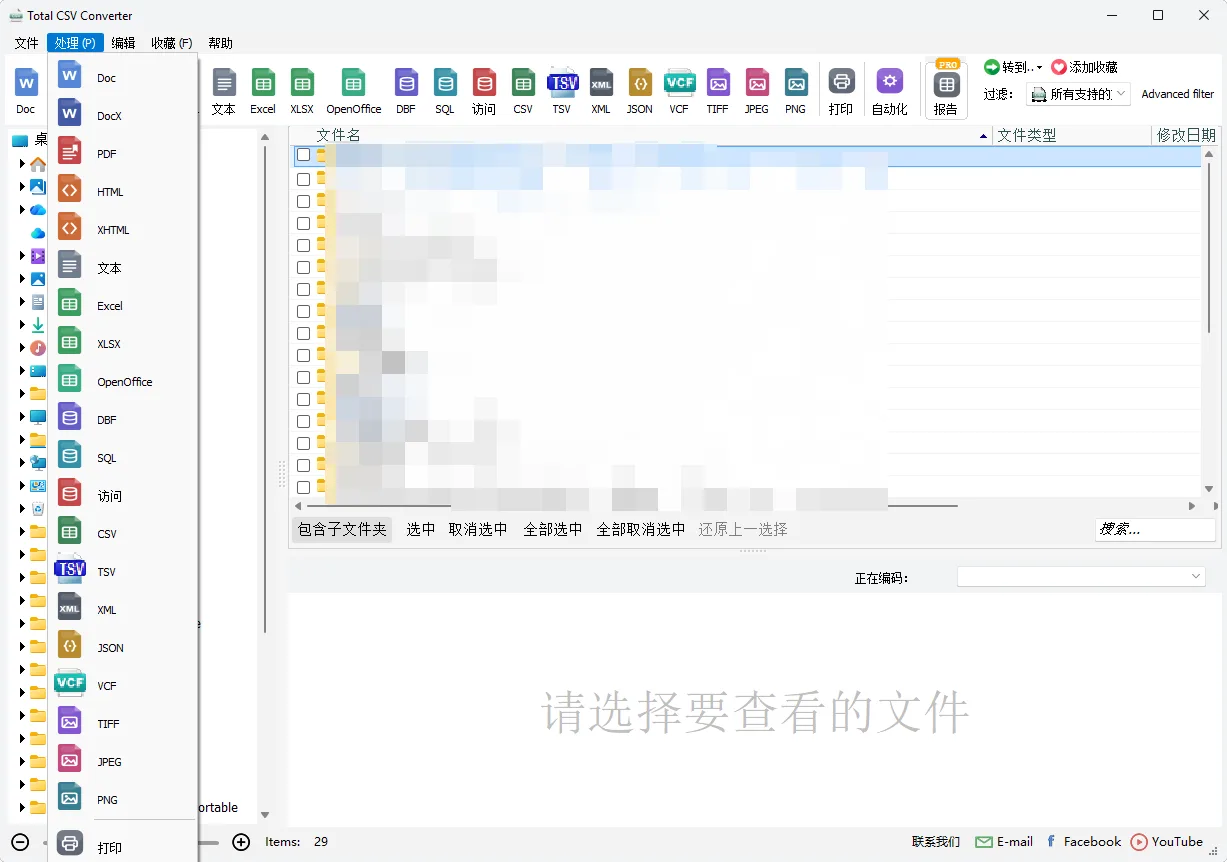
Task: Close the open 处理 (P) menu
Action: pyautogui.click(x=75, y=43)
